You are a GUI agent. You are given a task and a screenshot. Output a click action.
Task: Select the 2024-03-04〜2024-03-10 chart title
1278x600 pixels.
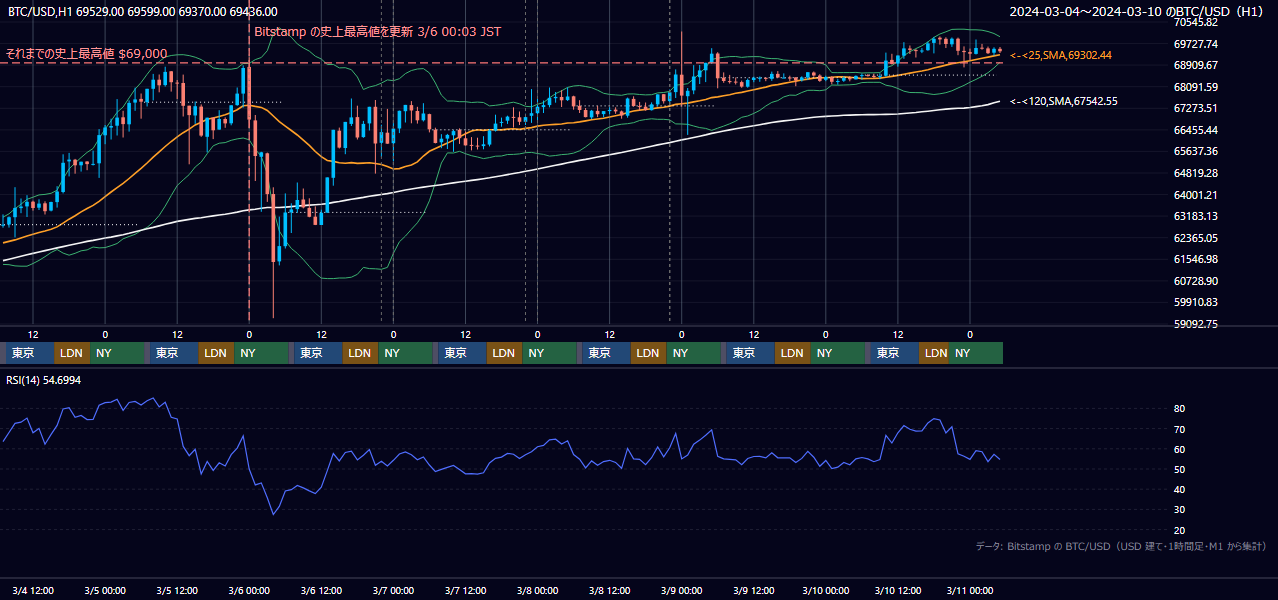coord(1137,11)
